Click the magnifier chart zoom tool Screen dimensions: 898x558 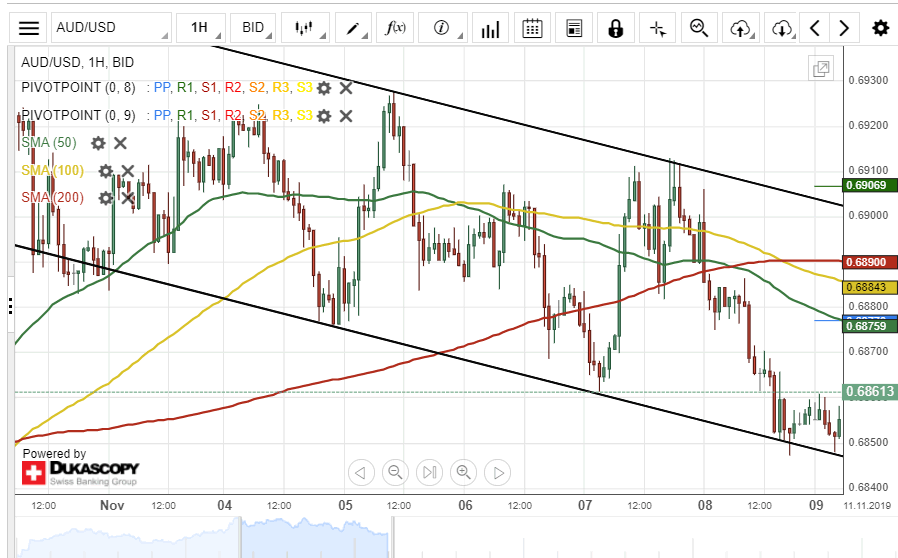tap(699, 27)
